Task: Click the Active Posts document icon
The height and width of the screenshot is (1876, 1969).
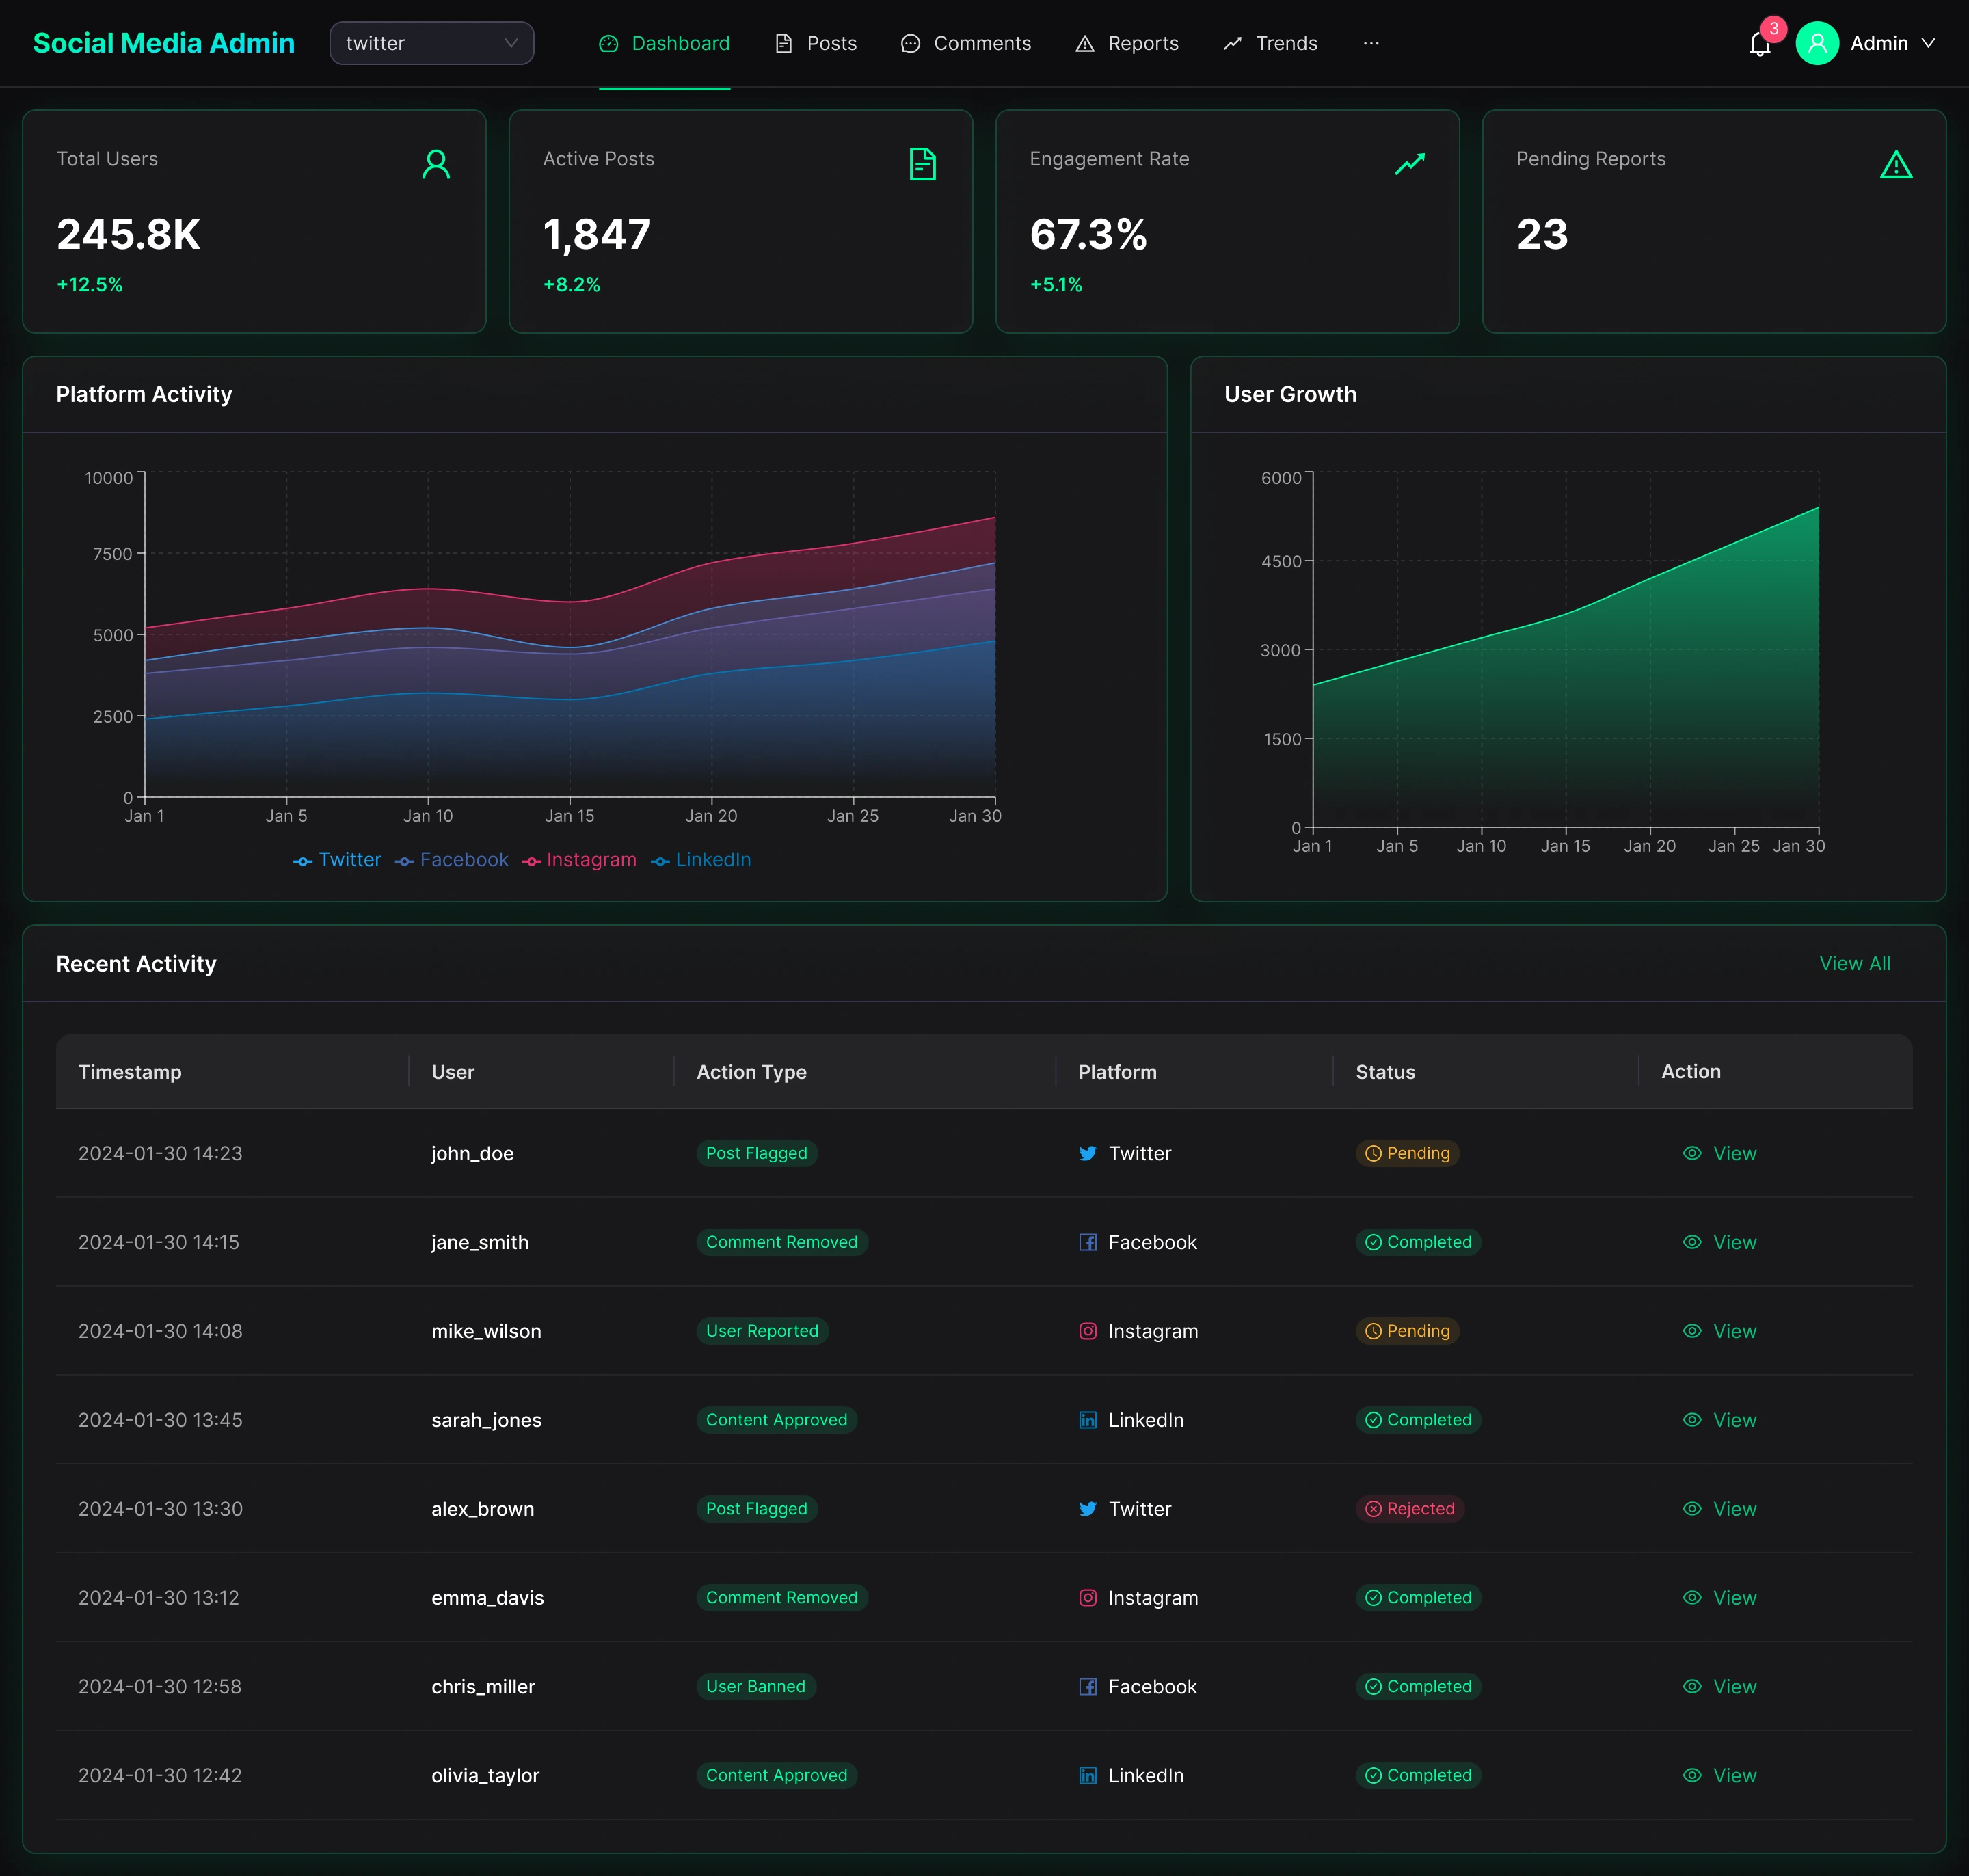Action: [922, 164]
